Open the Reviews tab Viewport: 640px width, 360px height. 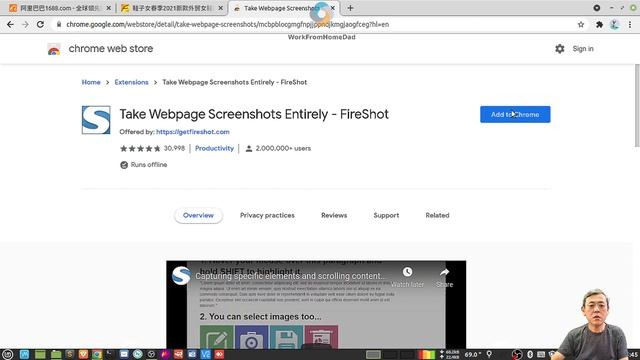point(334,216)
